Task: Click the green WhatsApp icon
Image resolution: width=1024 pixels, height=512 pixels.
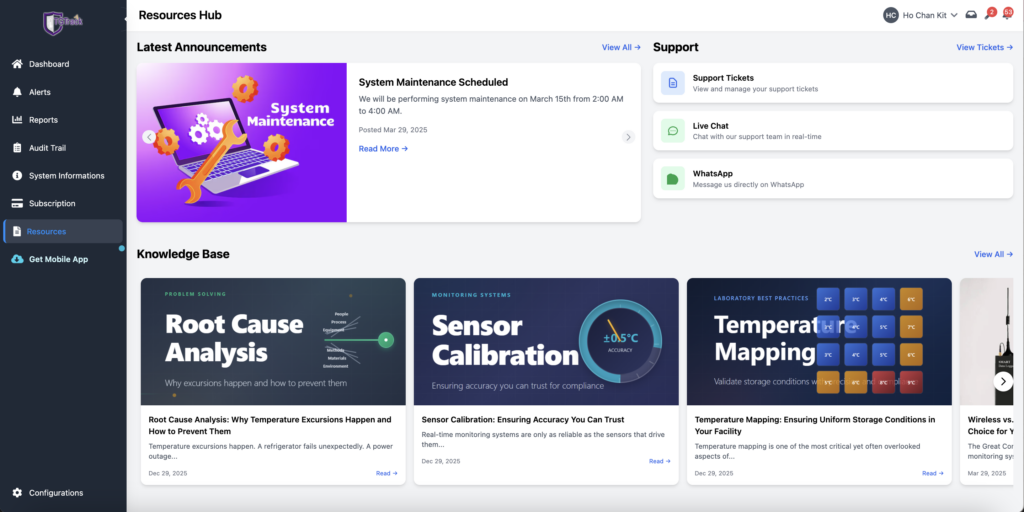Action: (673, 179)
